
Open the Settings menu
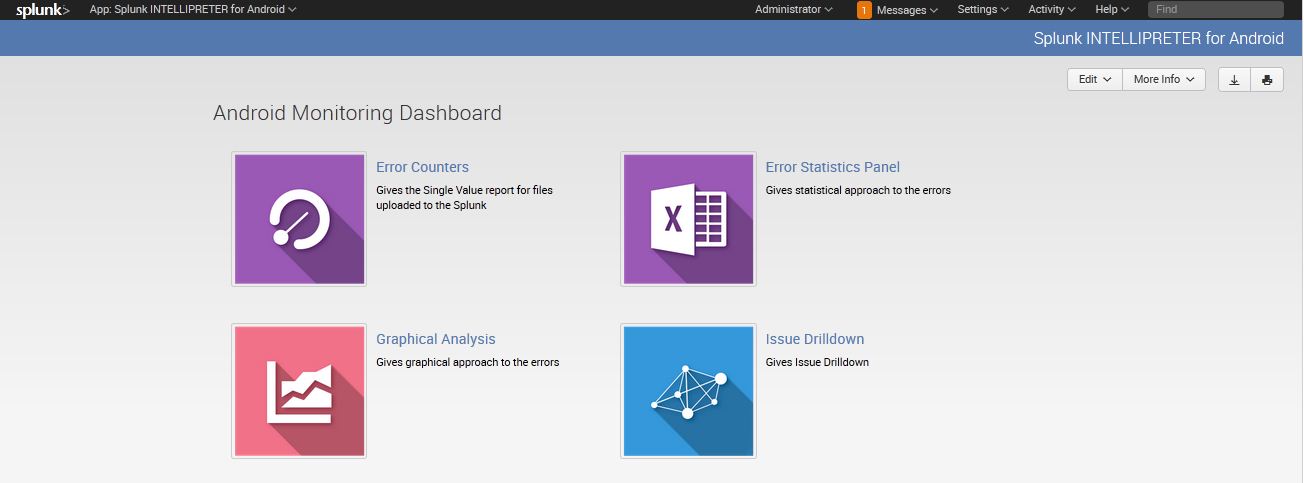983,9
